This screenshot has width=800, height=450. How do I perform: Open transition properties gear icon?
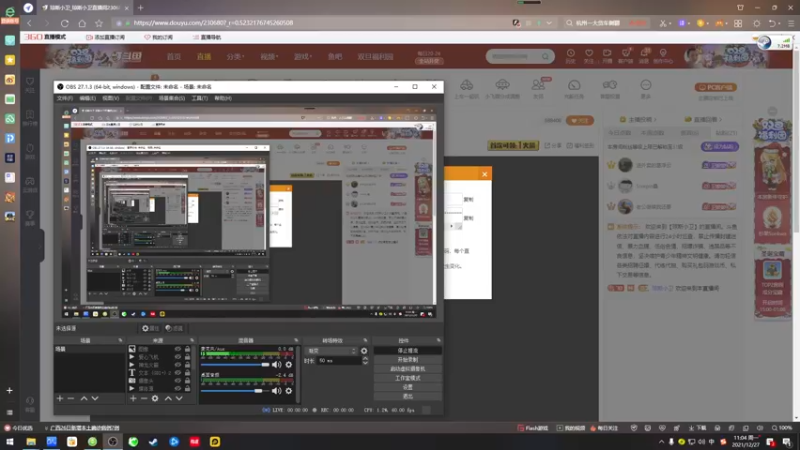pos(364,351)
